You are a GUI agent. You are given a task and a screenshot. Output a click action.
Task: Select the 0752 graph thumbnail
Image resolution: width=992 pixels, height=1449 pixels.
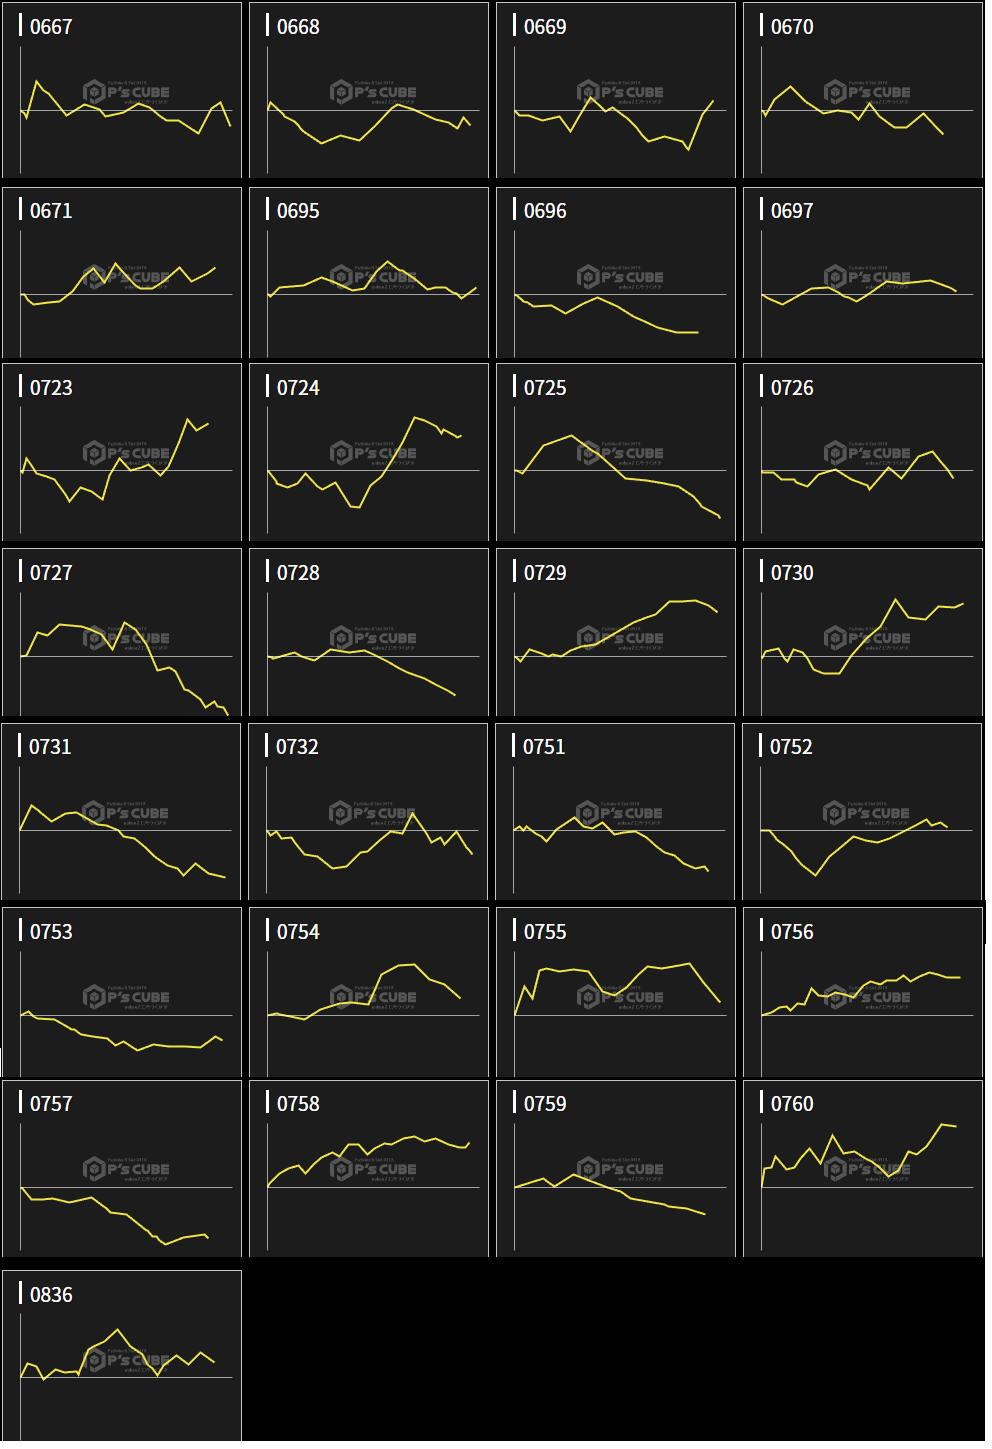point(863,812)
